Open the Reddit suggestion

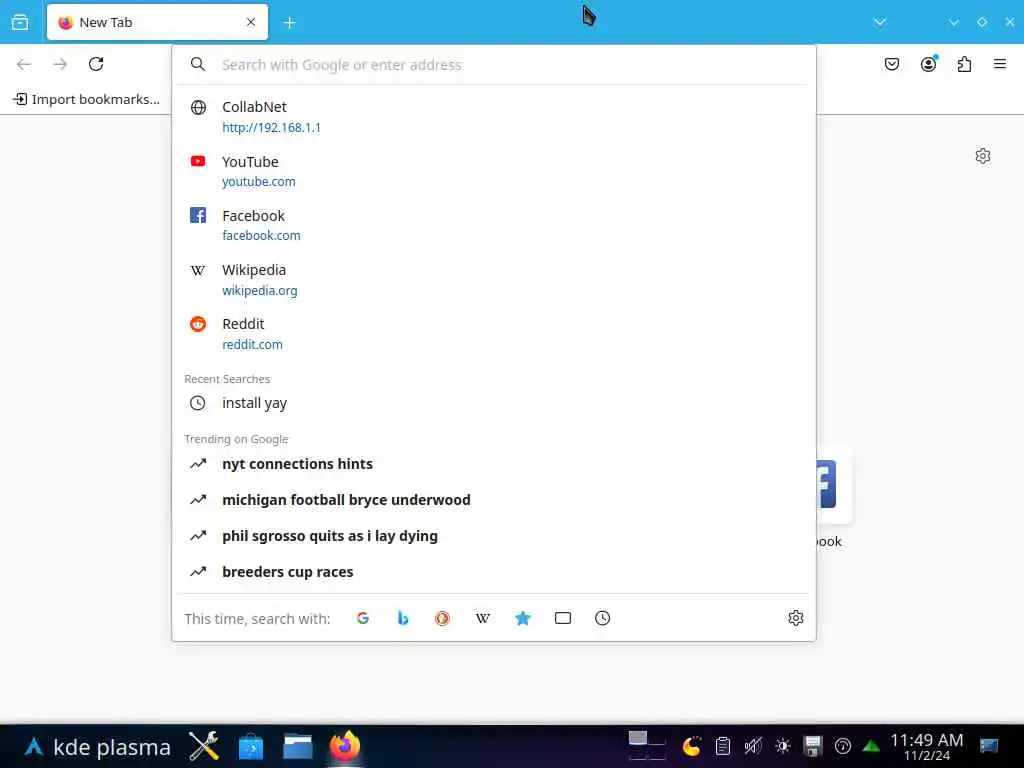494,334
